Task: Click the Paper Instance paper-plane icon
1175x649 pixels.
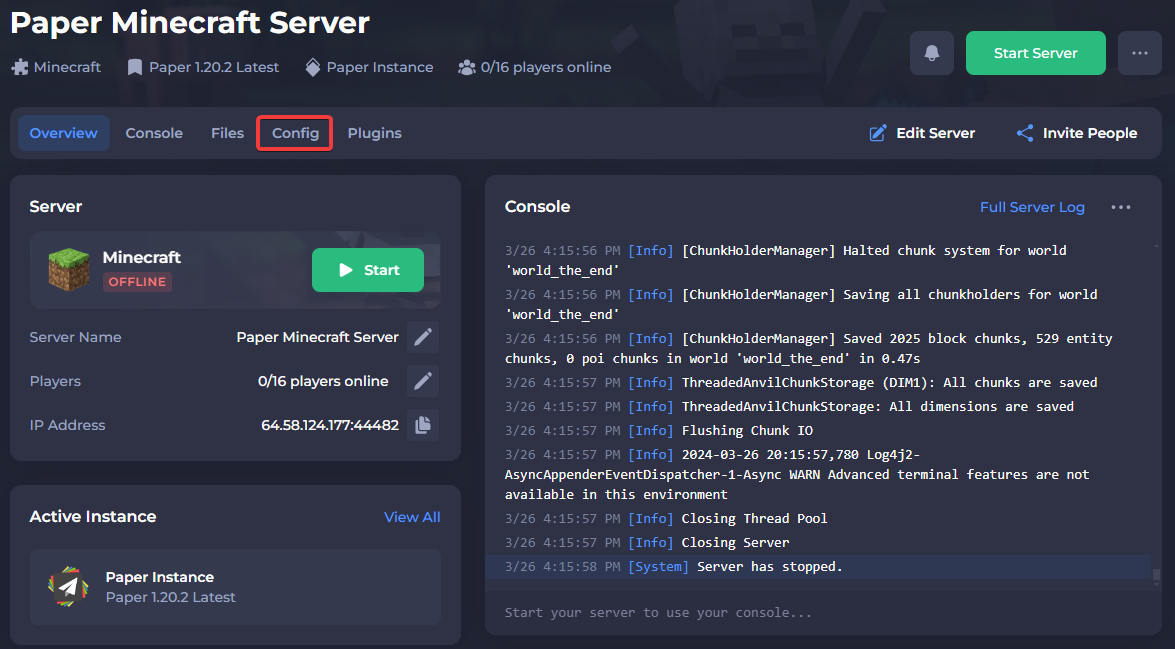Action: point(68,587)
